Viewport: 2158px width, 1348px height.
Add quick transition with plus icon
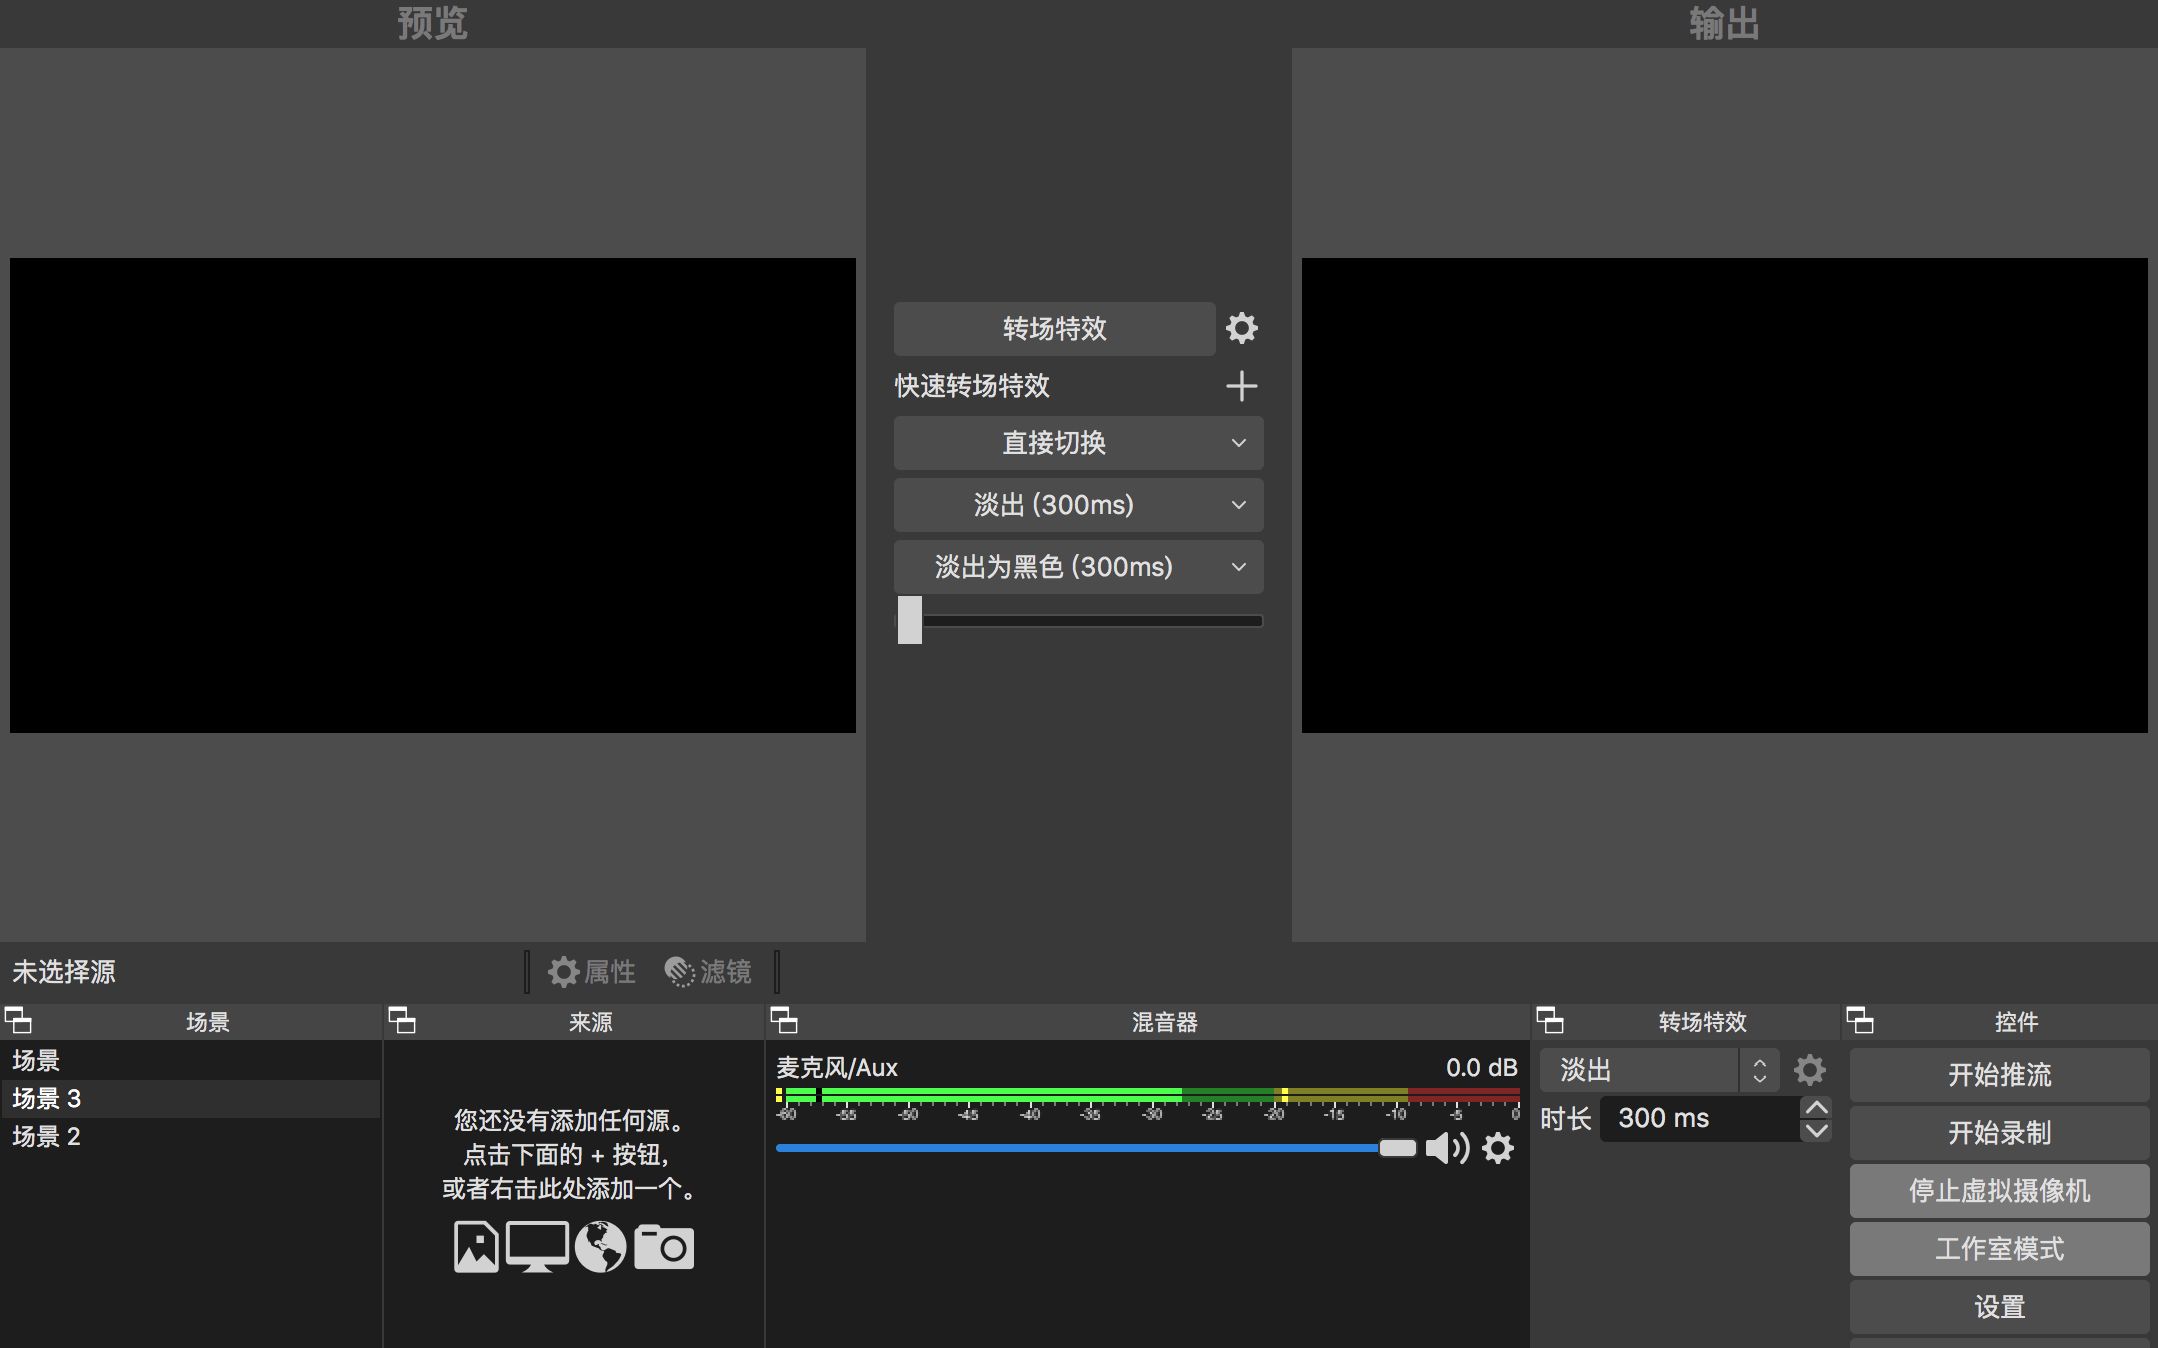[x=1241, y=386]
